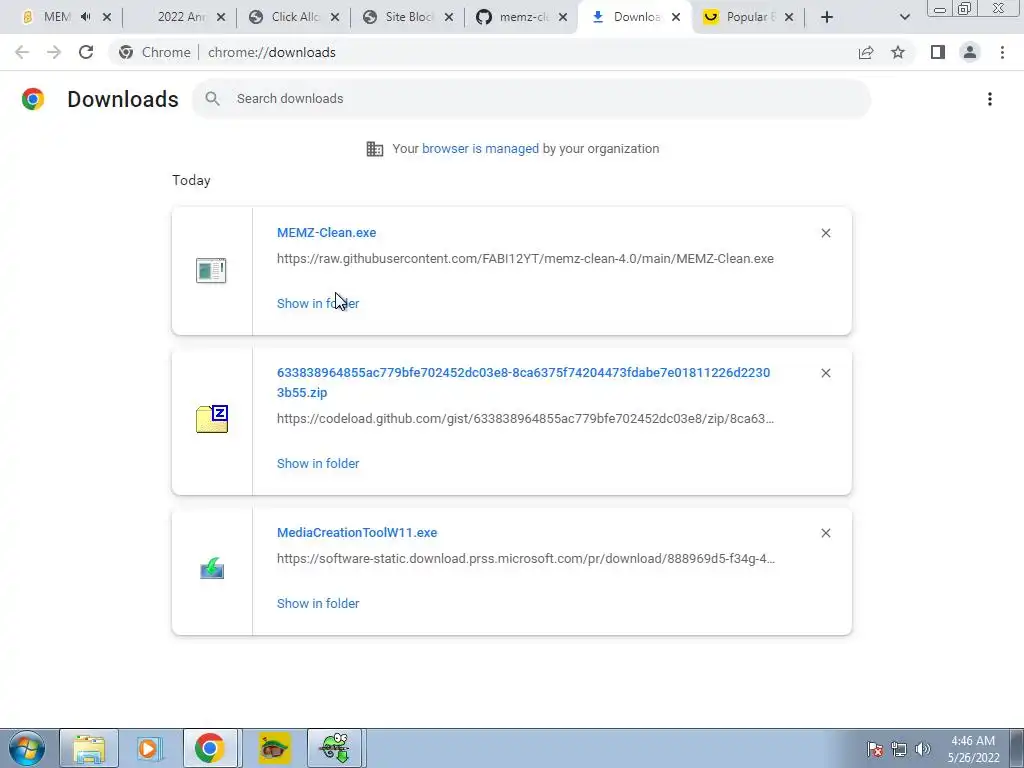
Task: Click the Show desktop strip at taskbar end
Action: [1017, 748]
